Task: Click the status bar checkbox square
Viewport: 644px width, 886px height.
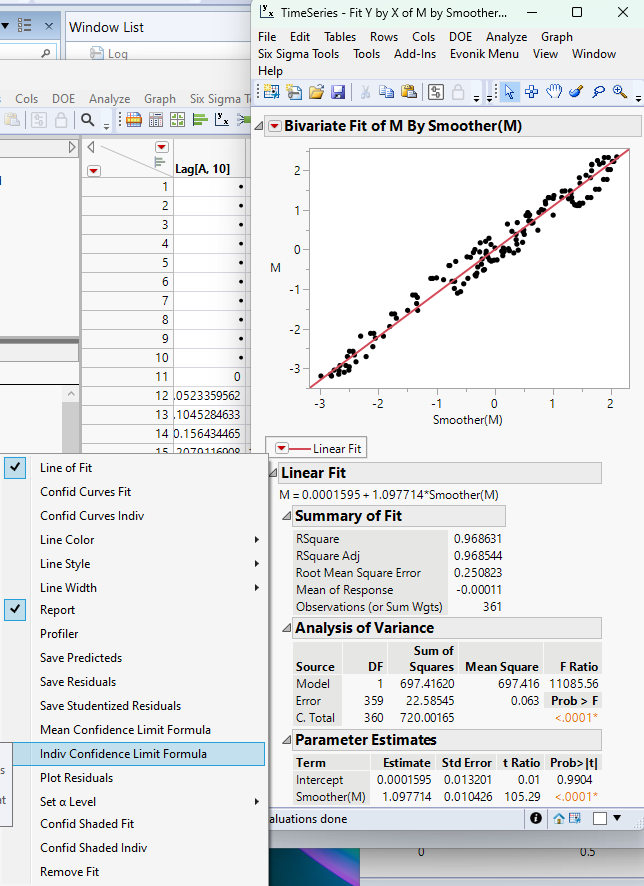Action: (x=600, y=818)
